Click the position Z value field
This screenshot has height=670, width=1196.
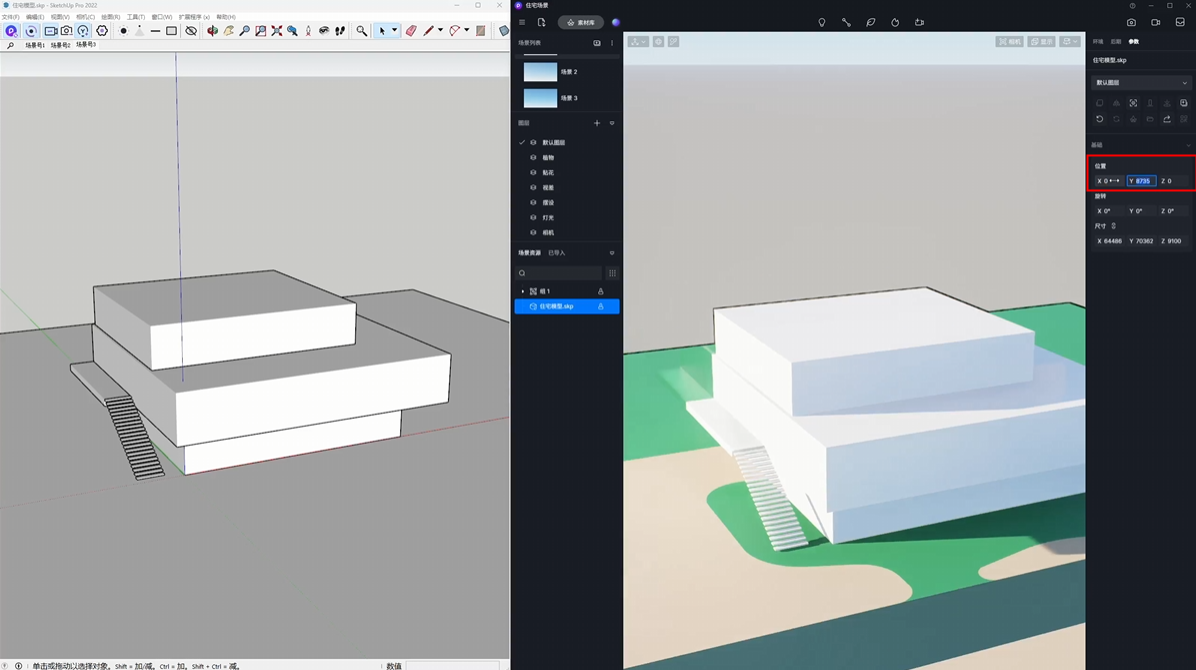1174,181
